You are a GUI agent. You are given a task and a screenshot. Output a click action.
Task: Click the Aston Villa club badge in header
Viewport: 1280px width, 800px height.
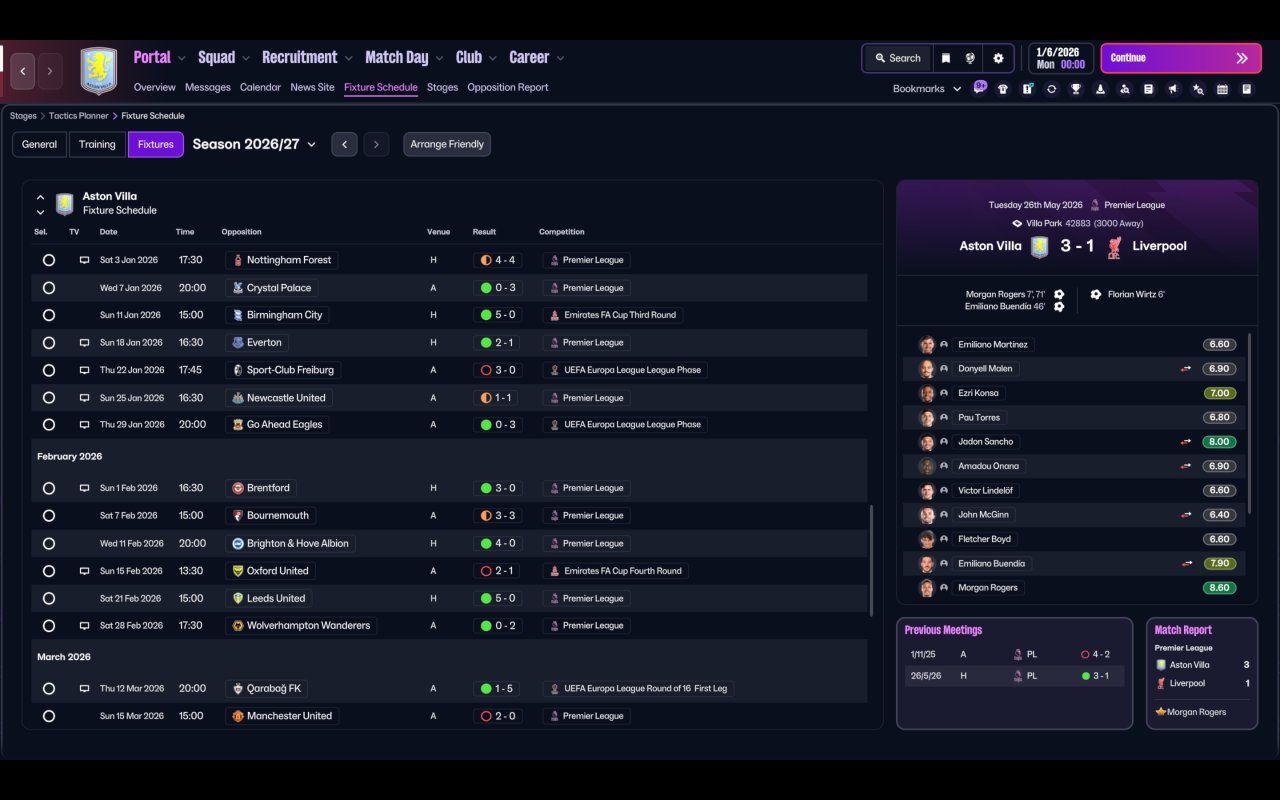99,71
